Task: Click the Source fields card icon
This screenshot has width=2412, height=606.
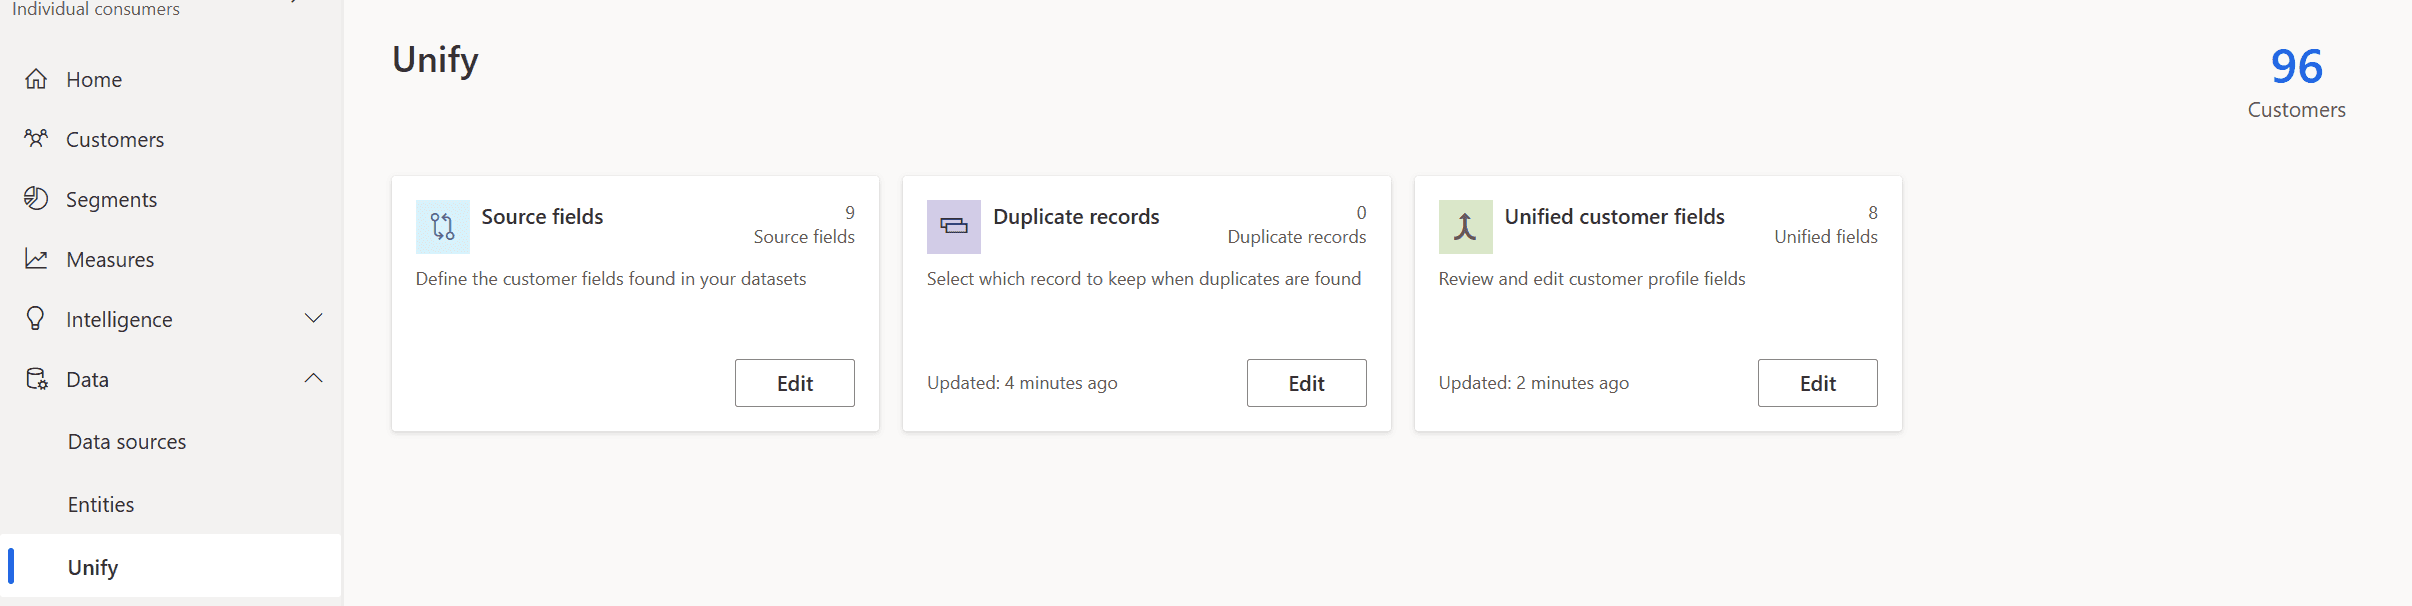Action: pyautogui.click(x=442, y=226)
